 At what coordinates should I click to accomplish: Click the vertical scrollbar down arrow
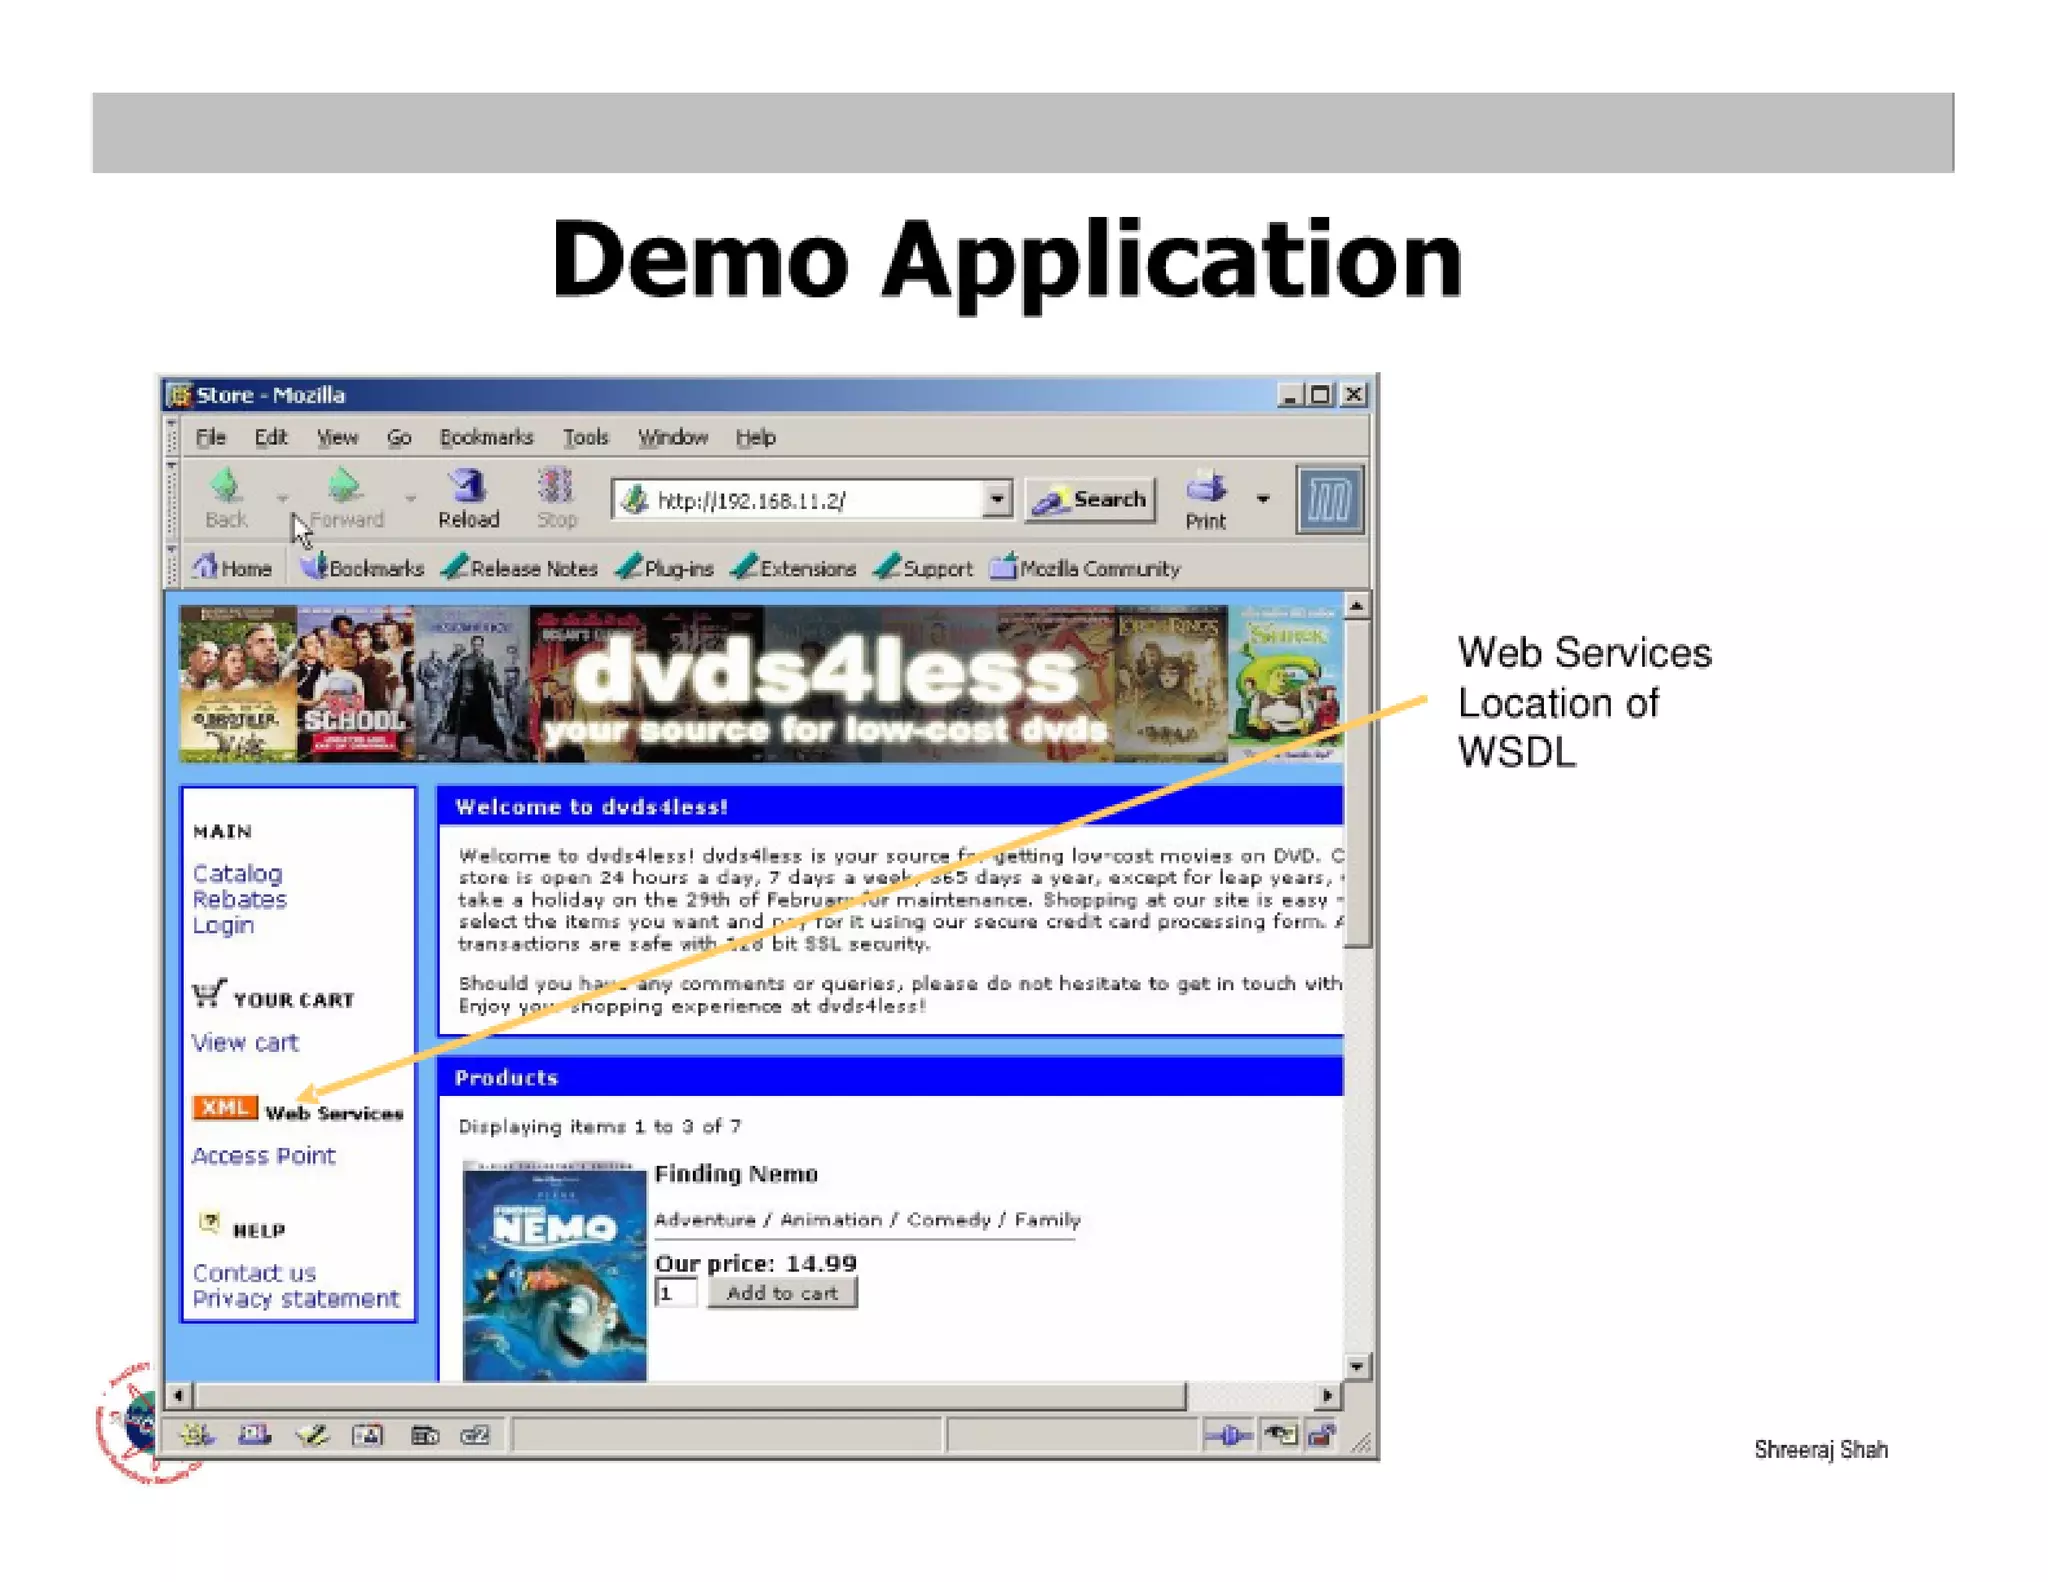(1357, 1366)
